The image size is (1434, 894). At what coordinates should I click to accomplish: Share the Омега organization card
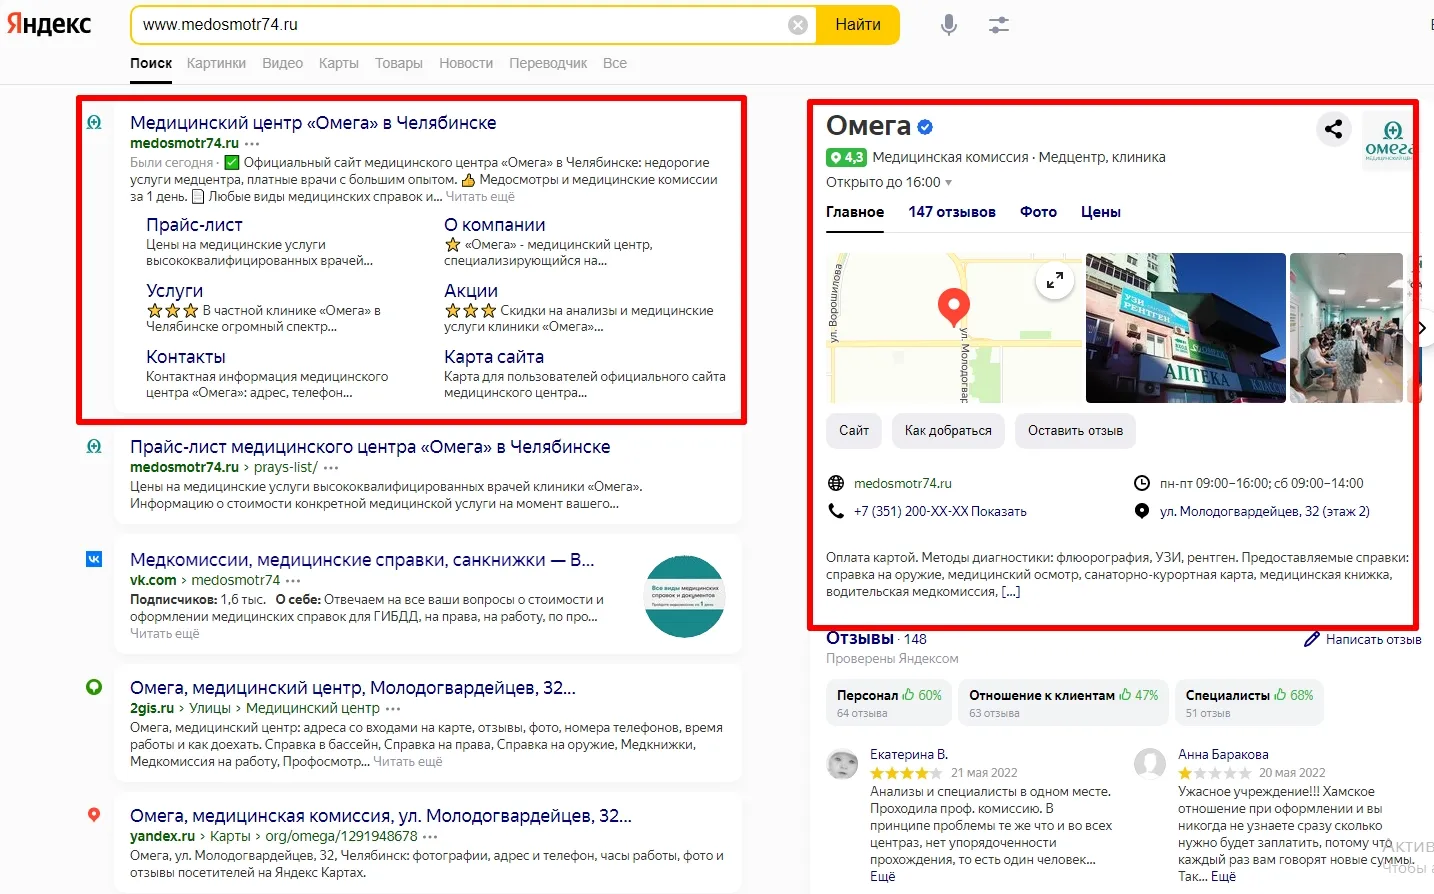(1333, 129)
